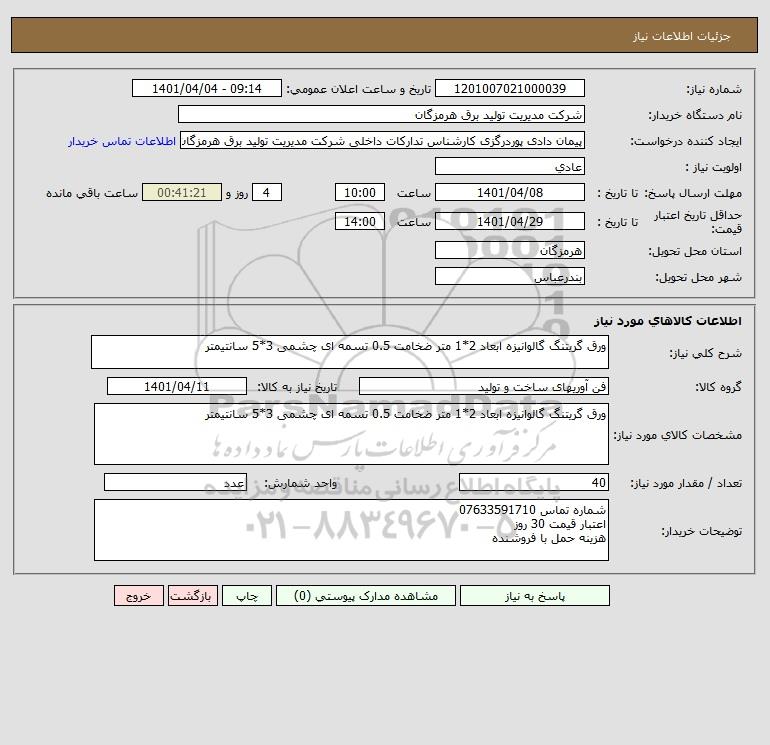Click the label واحد شمارش
This screenshot has width=770, height=745.
[x=301, y=483]
